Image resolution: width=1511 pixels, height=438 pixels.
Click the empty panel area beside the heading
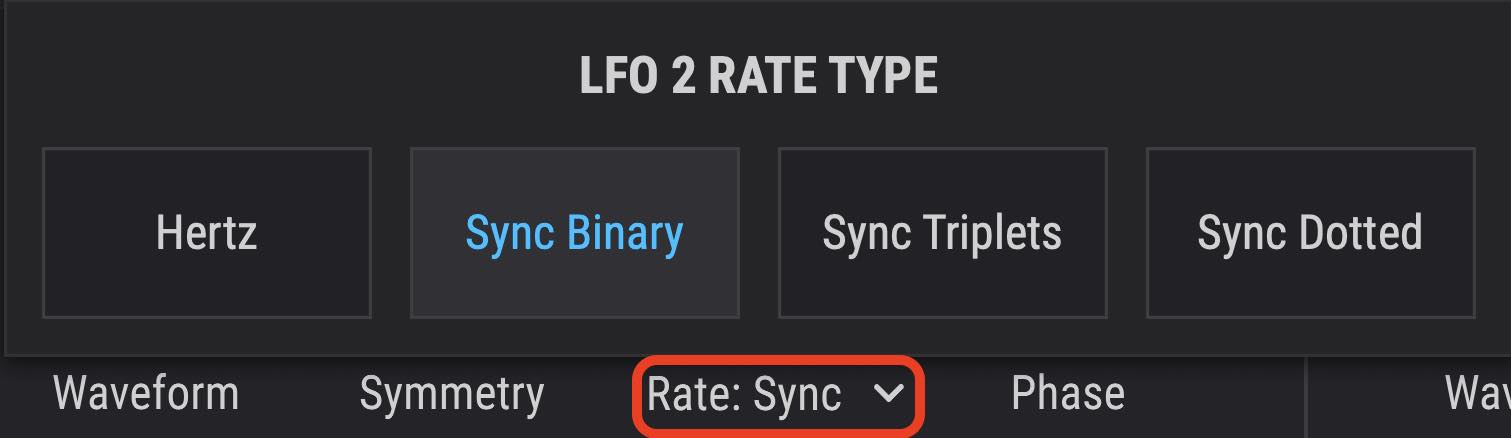pos(1200,77)
